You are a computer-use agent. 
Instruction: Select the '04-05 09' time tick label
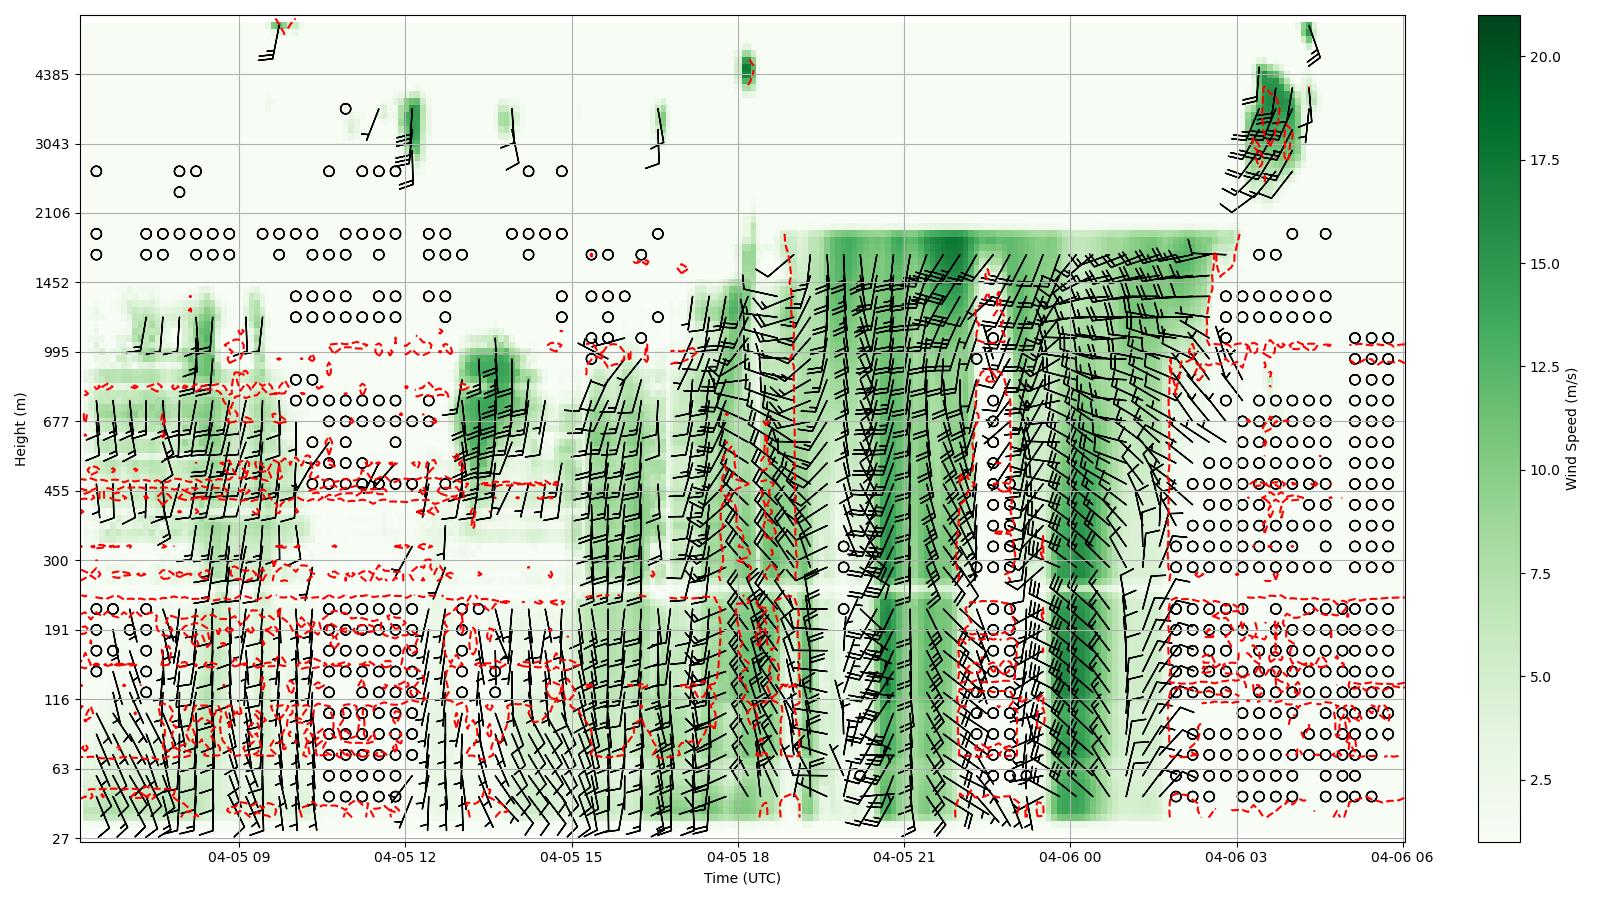click(x=239, y=857)
